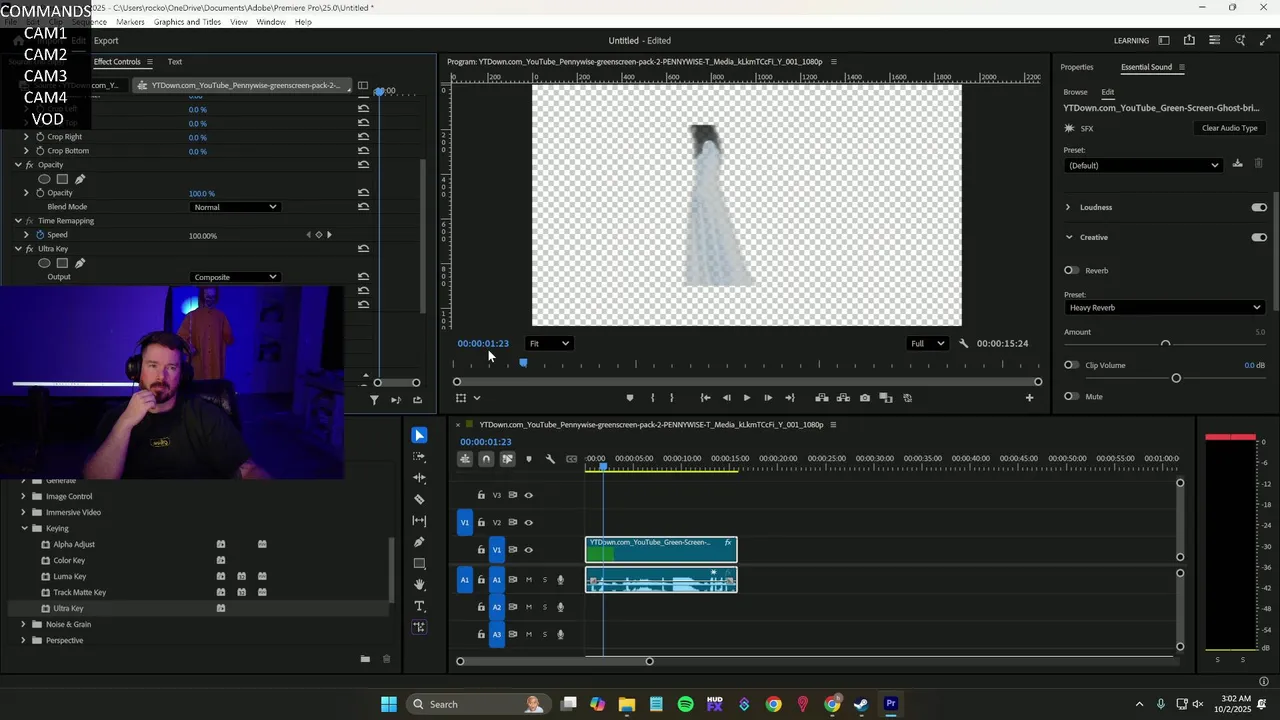Step back one frame
The image size is (1280, 720).
[x=727, y=398]
